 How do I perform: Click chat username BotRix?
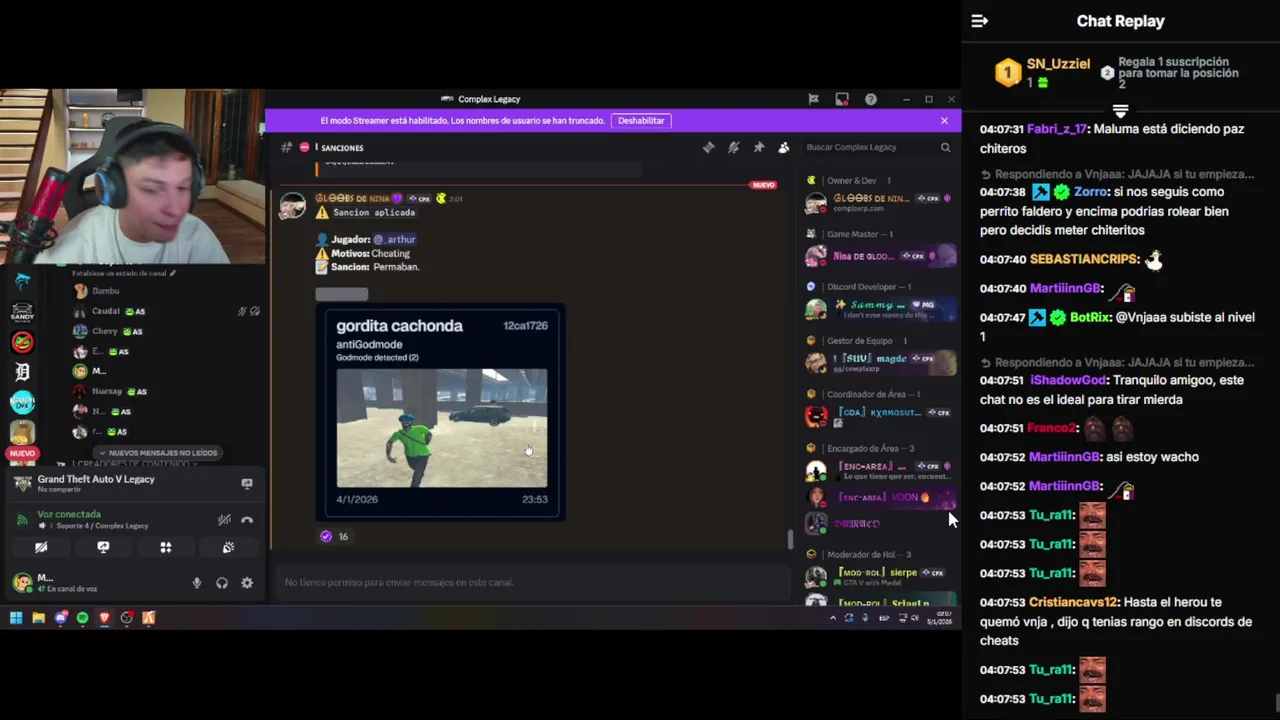coord(1090,317)
